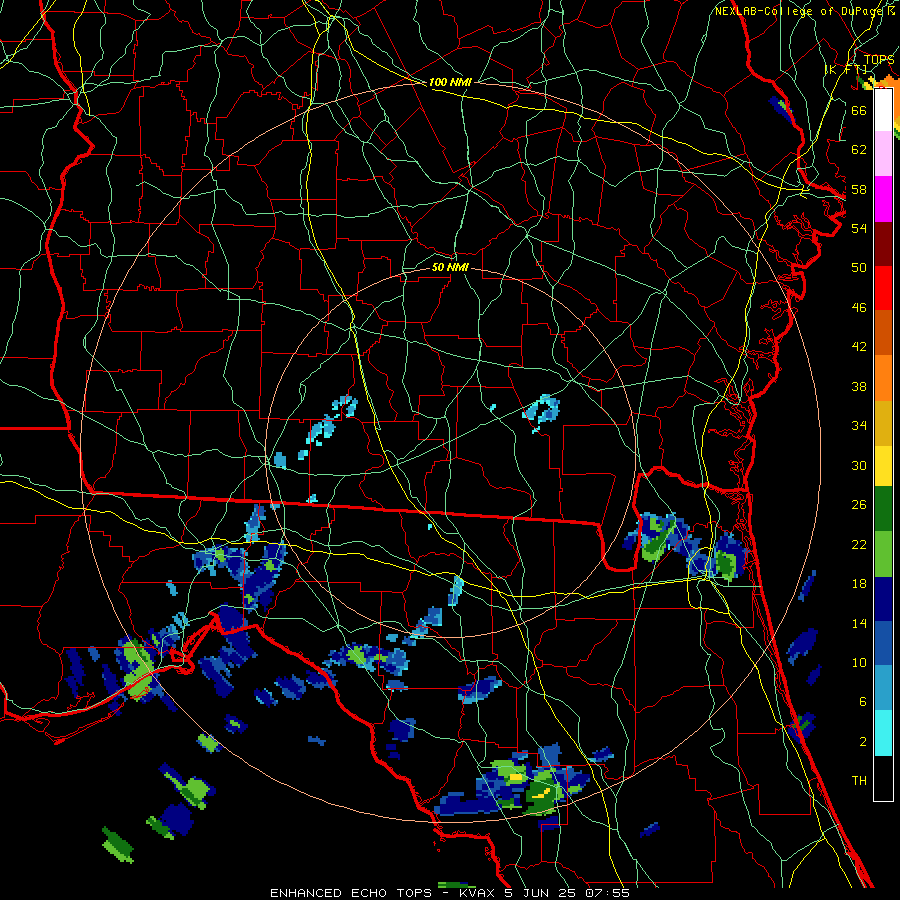Select the 38 legend label
The width and height of the screenshot is (900, 900).
pyautogui.click(x=859, y=386)
